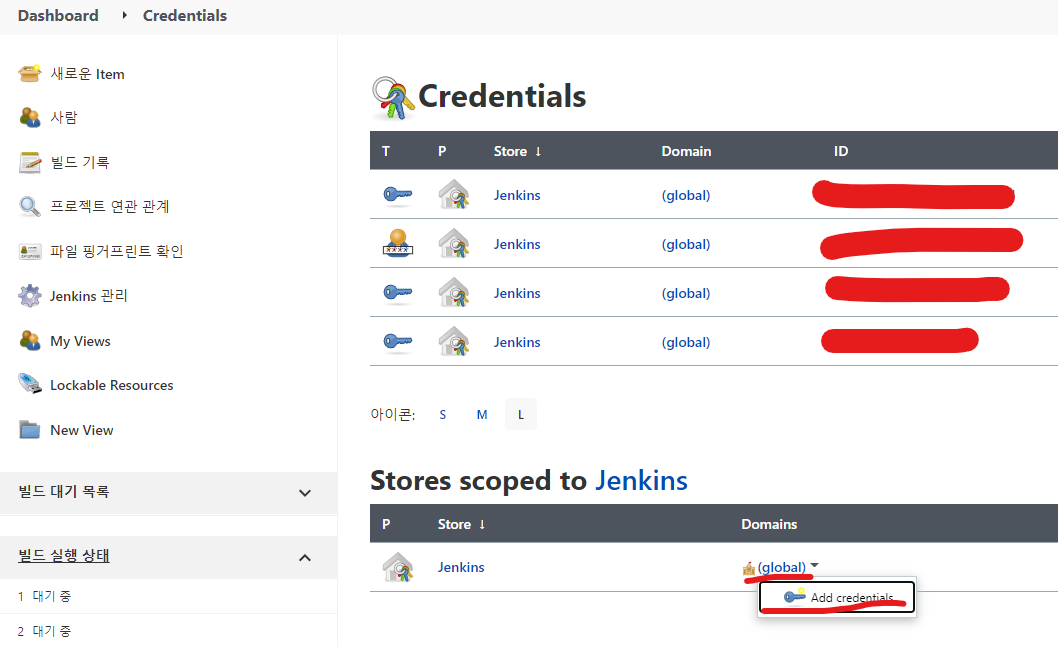This screenshot has width=1058, height=647.
Task: Set icon size to L
Action: coord(521,414)
